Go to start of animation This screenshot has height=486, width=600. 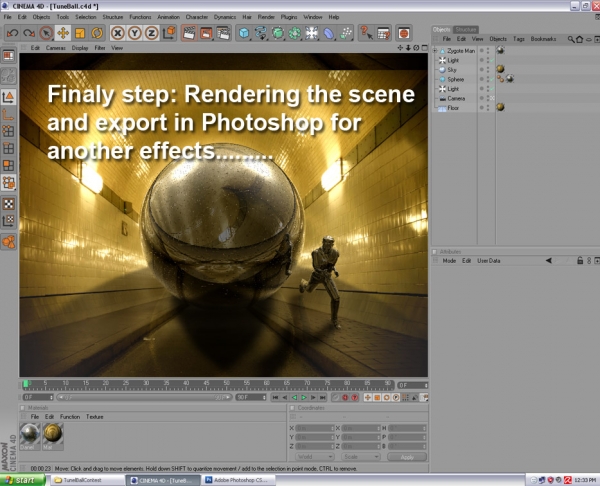(x=275, y=398)
